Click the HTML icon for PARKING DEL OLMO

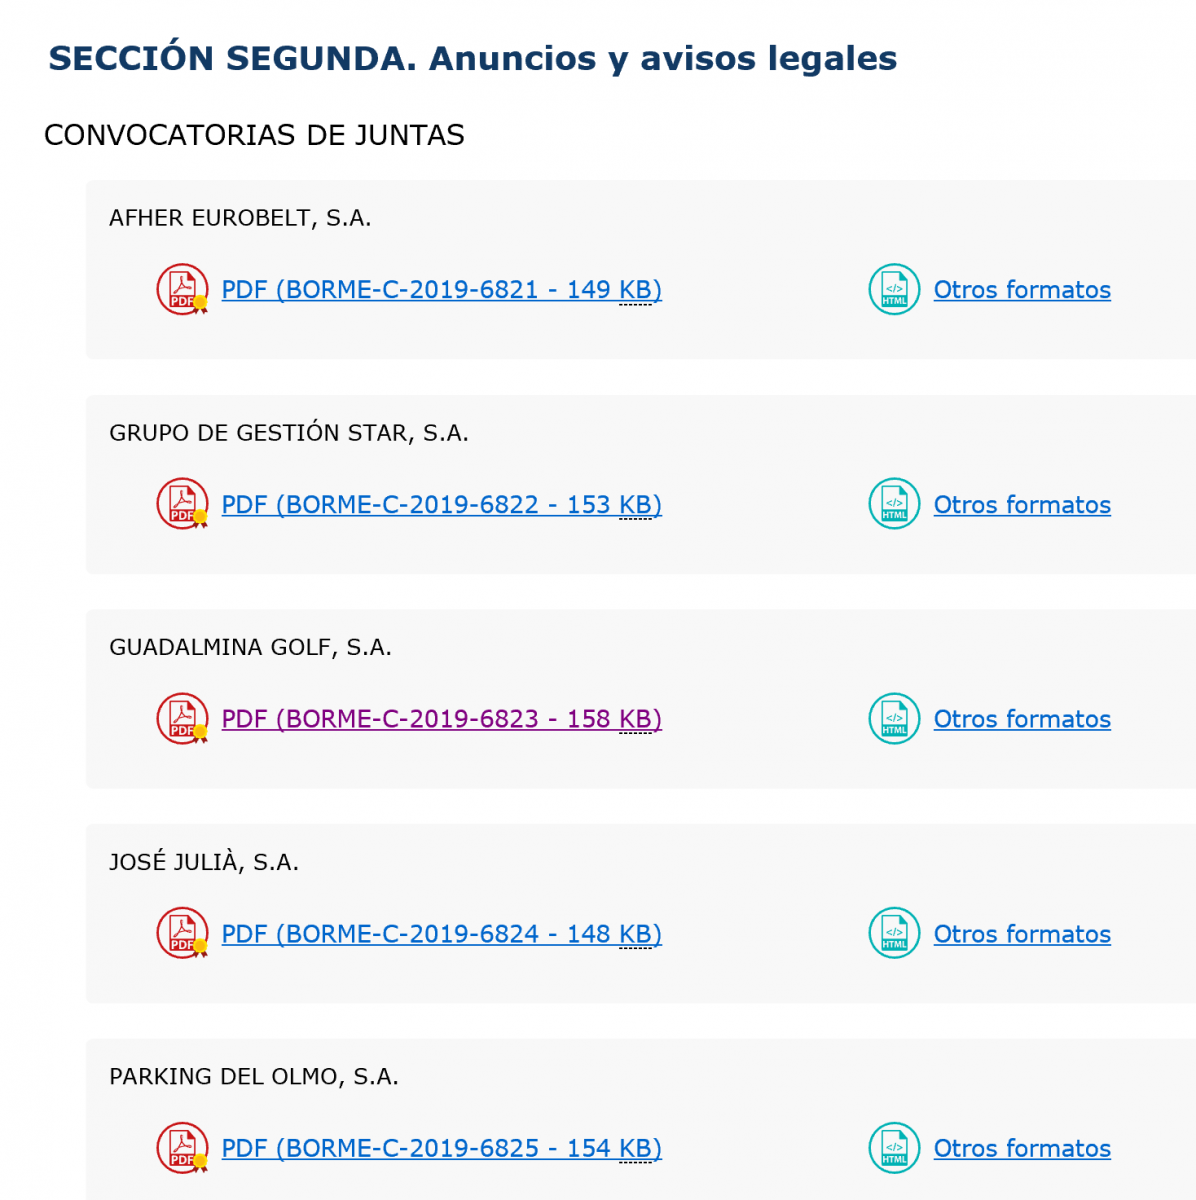[x=894, y=1148]
